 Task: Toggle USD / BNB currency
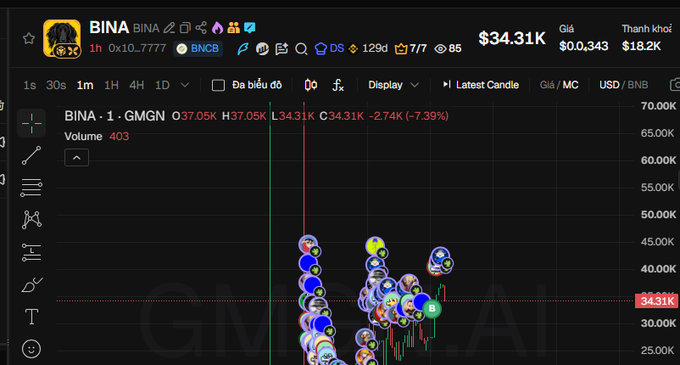(624, 85)
